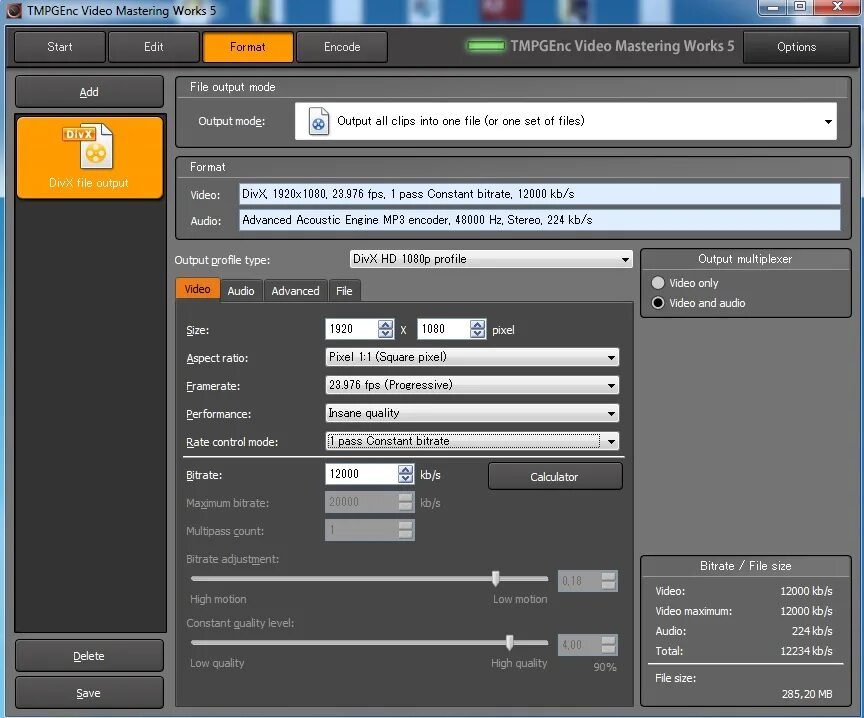
Task: Click the Bitrate field showing 12000
Action: click(x=361, y=474)
